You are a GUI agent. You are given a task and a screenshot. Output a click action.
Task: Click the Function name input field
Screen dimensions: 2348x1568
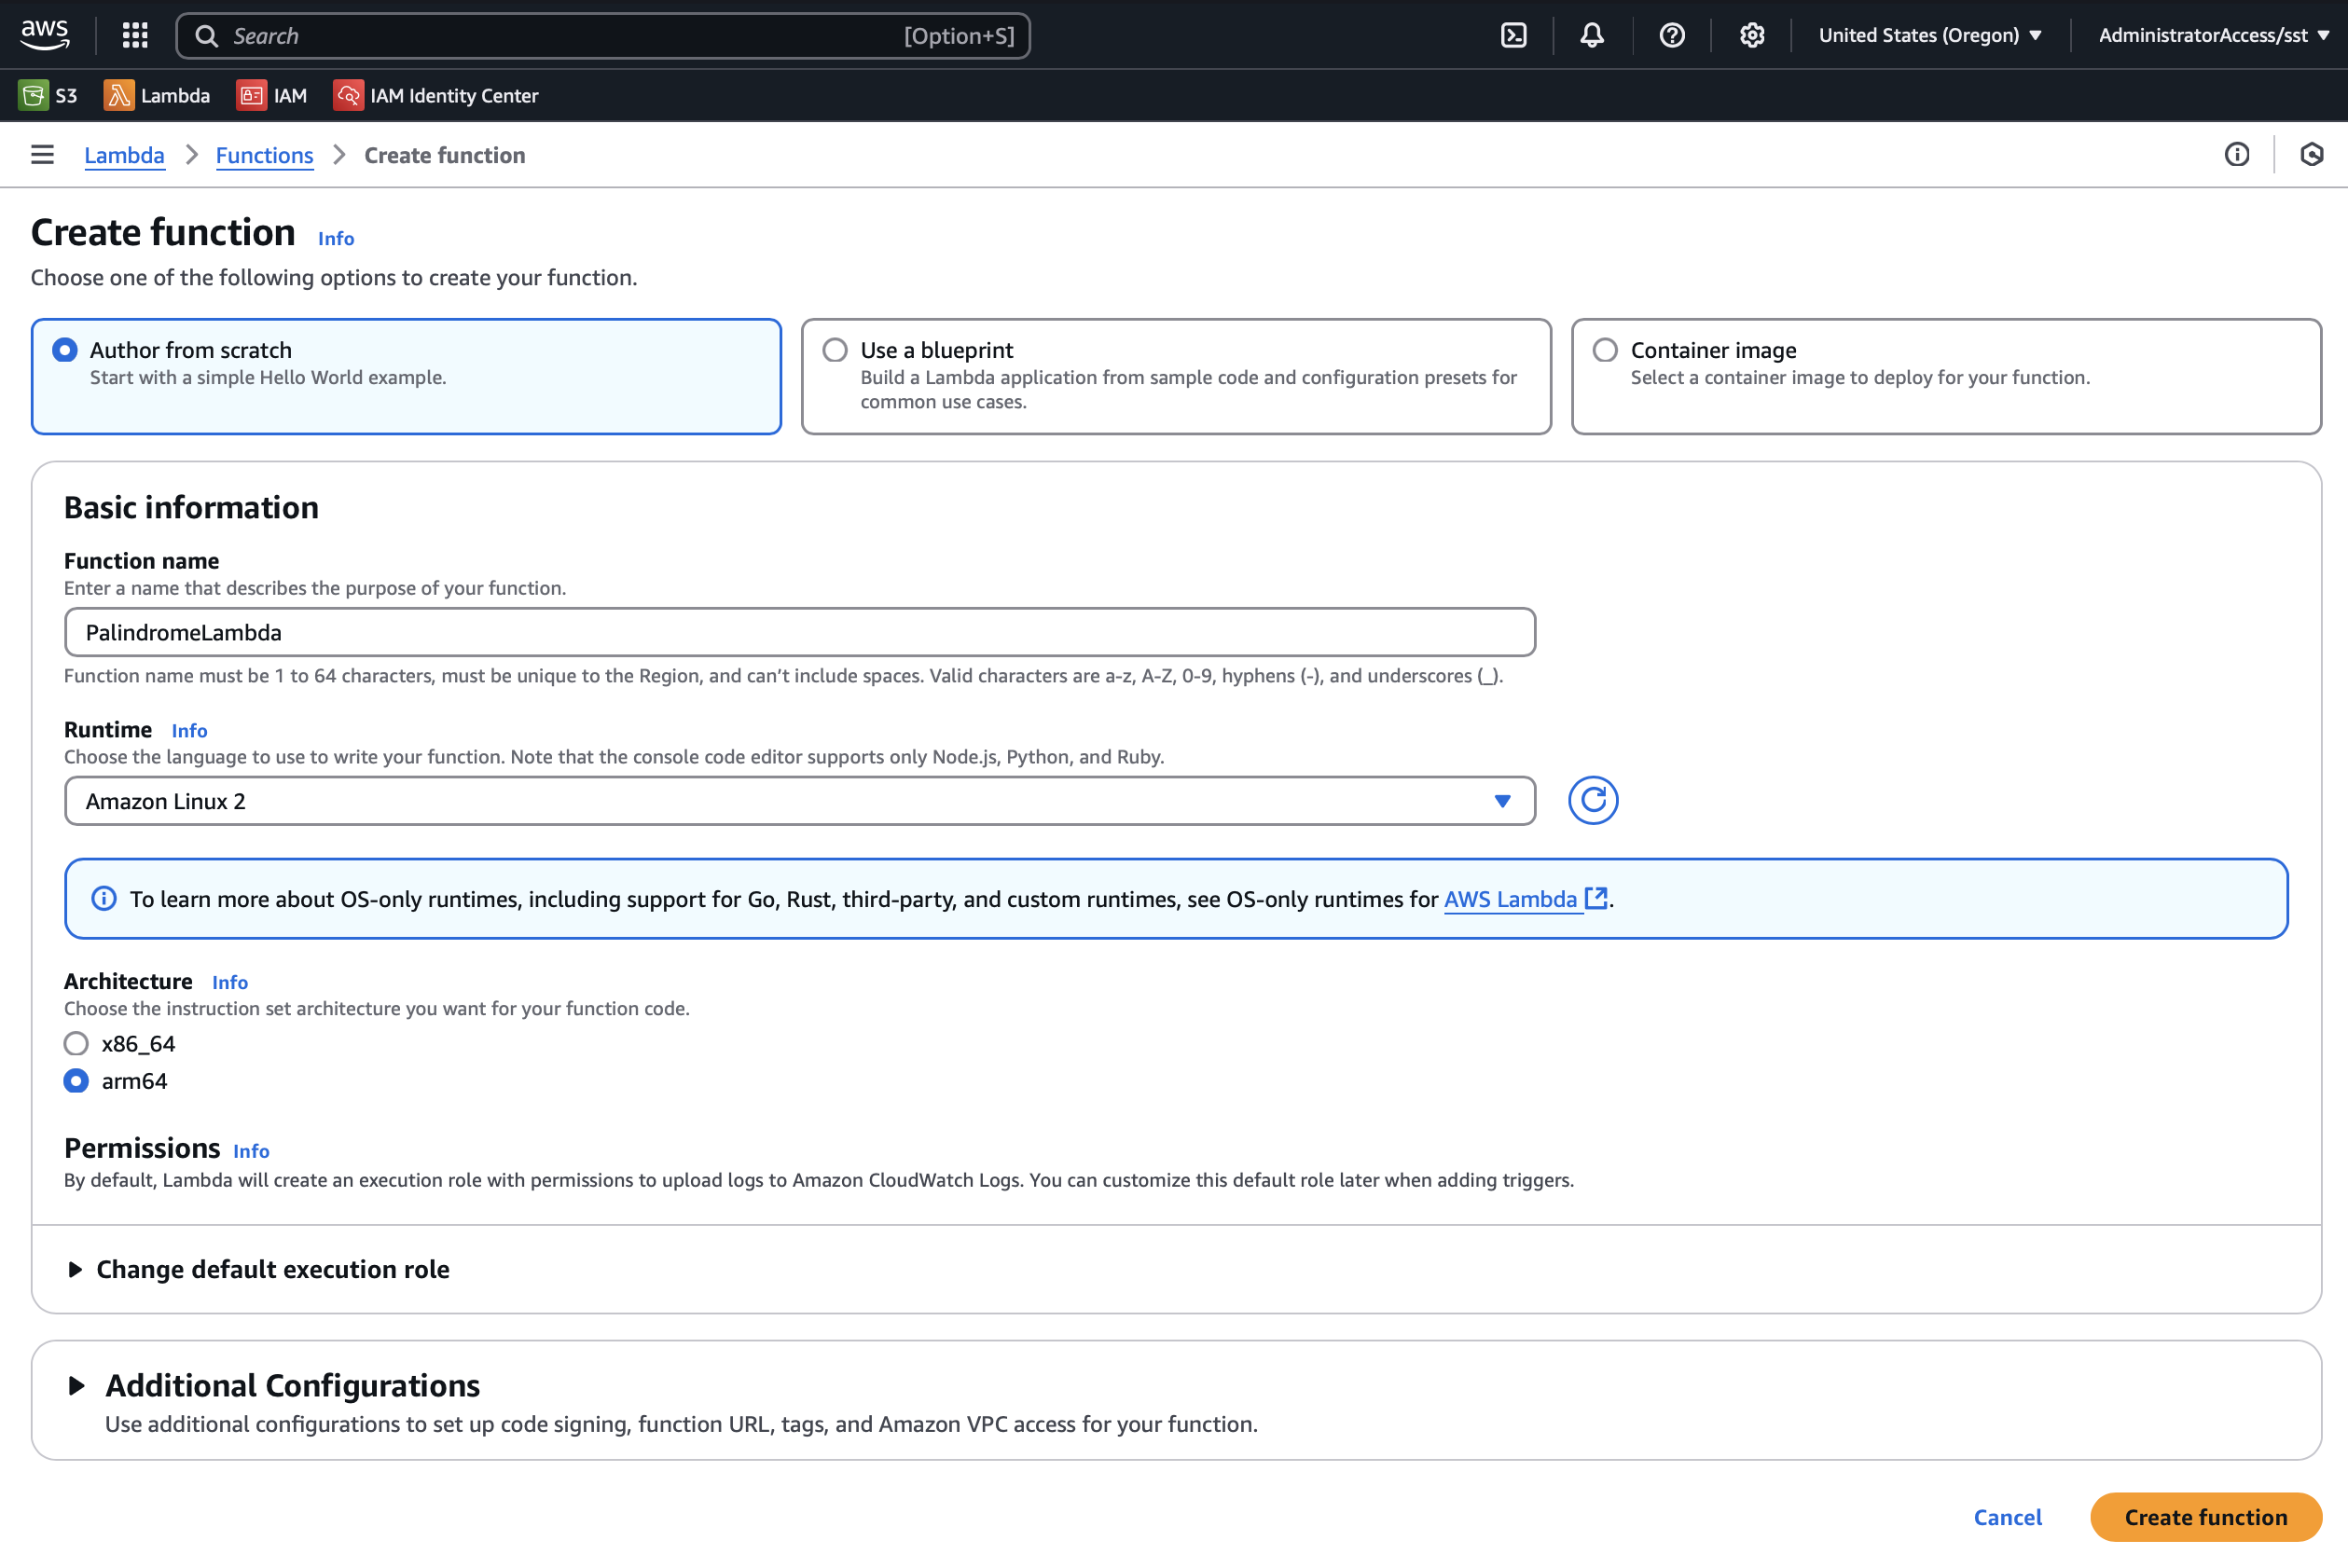click(x=799, y=632)
